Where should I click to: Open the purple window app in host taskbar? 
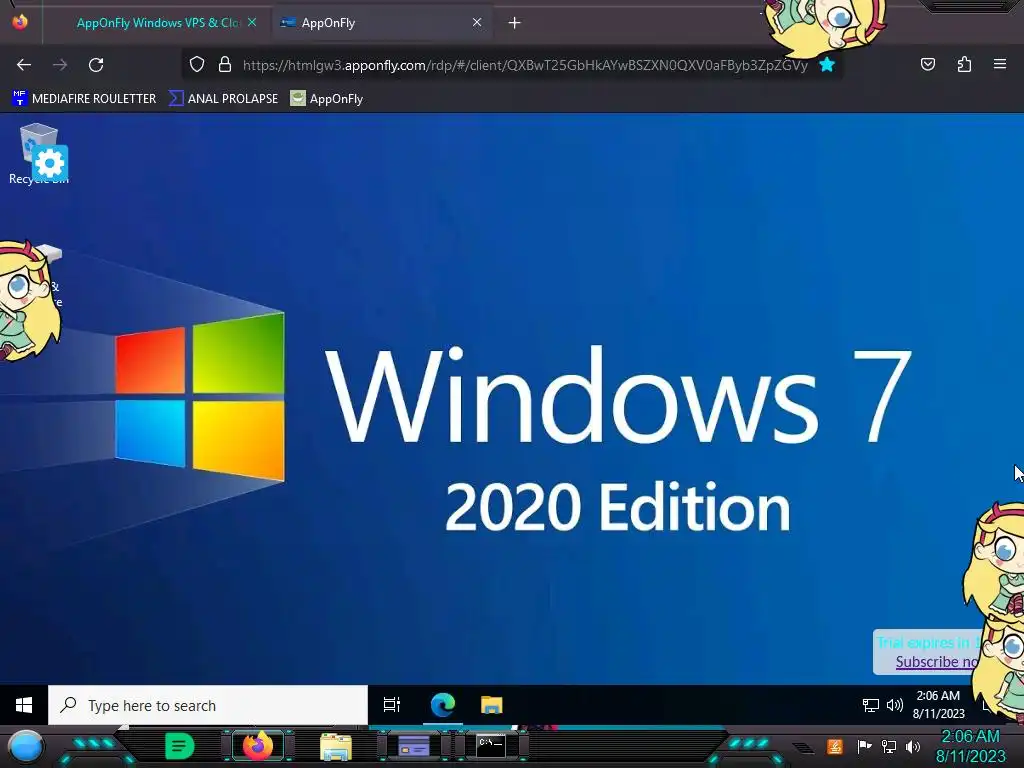pos(413,746)
